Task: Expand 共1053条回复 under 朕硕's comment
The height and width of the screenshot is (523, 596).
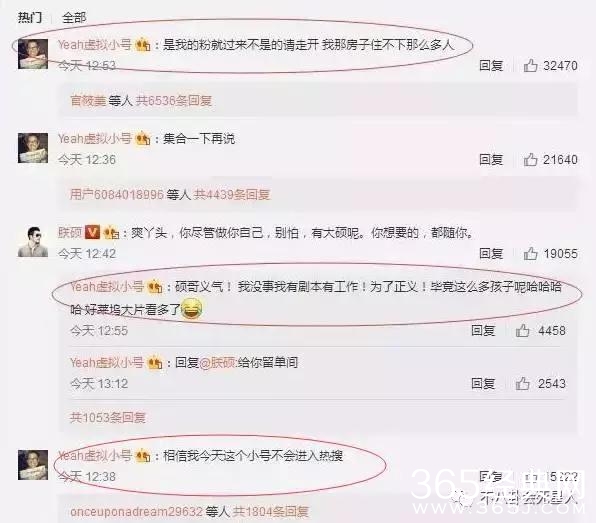Action: pyautogui.click(x=108, y=418)
